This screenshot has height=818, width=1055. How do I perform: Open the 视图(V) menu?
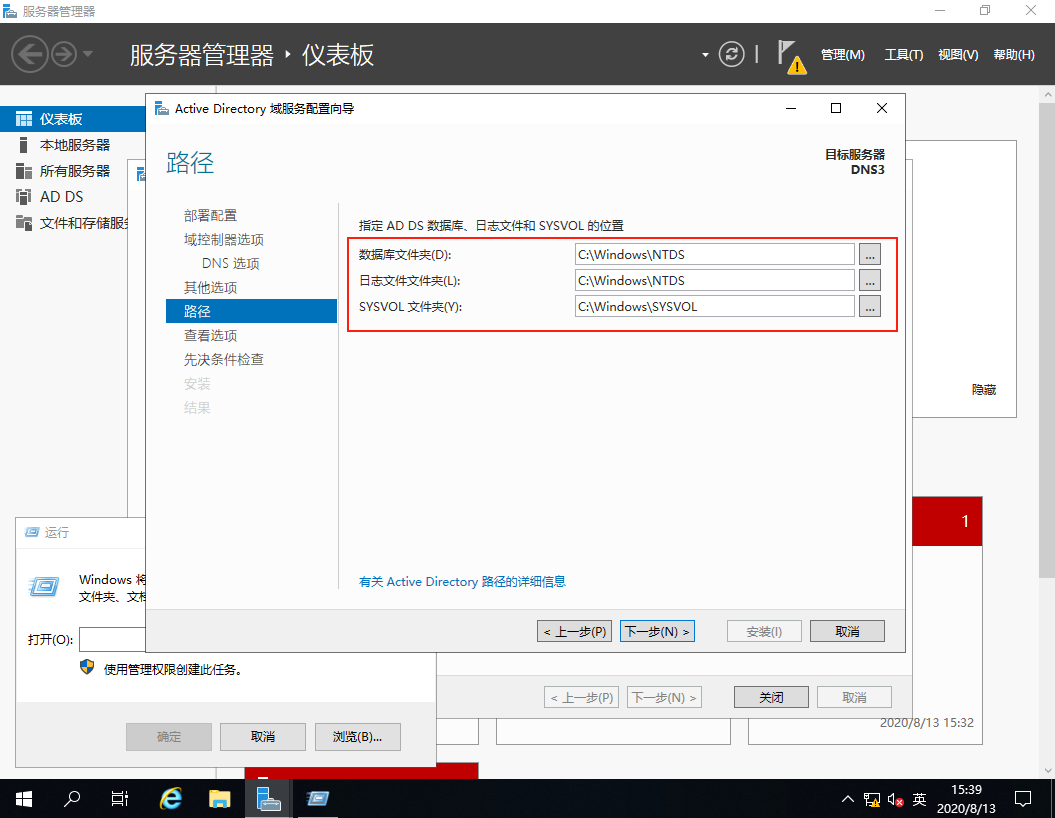958,54
